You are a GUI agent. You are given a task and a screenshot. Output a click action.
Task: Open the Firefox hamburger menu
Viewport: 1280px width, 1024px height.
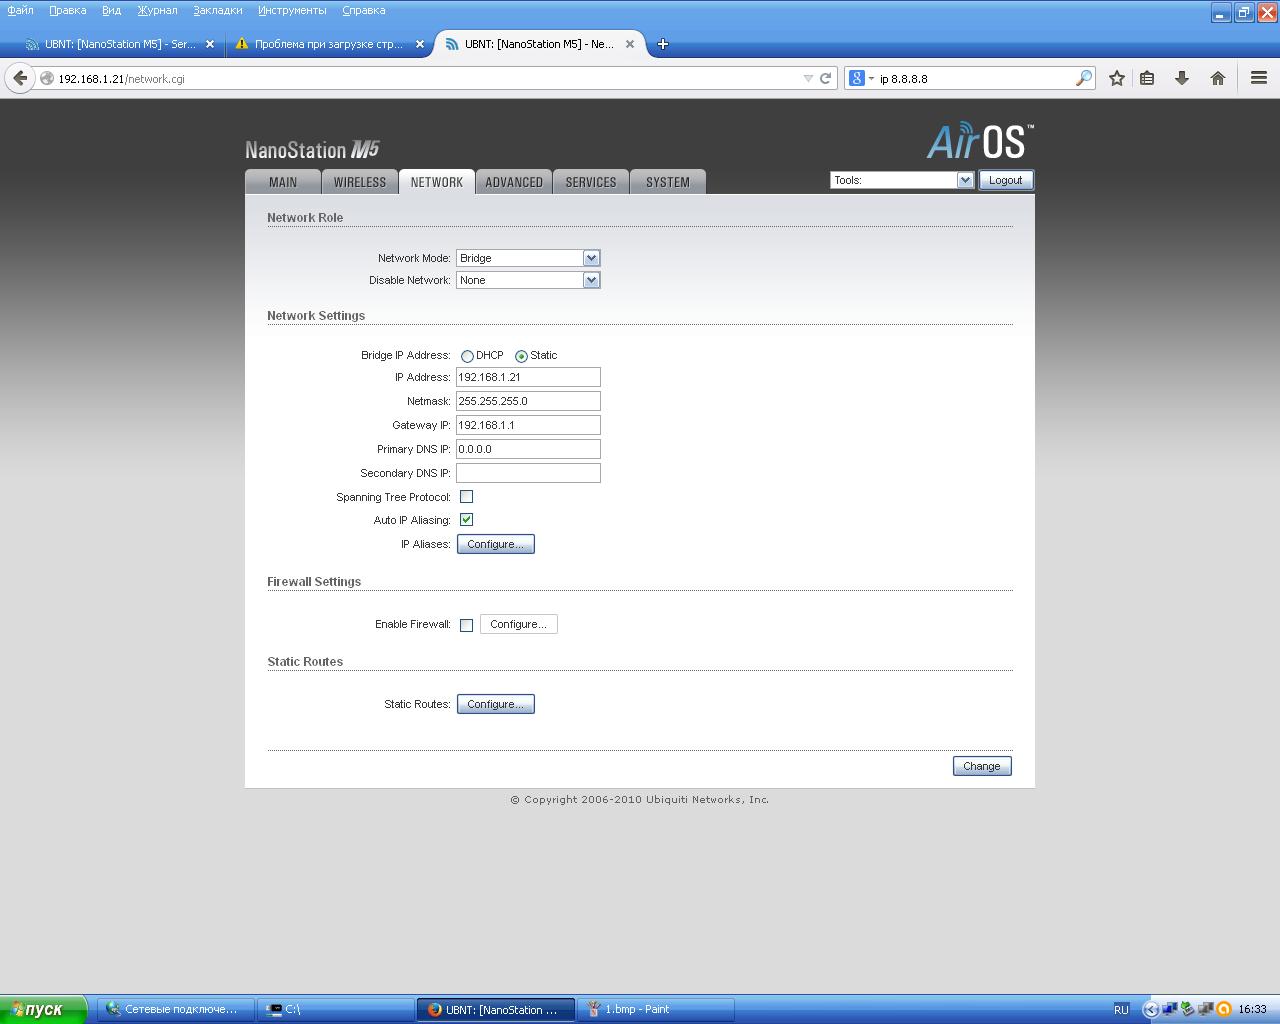click(x=1259, y=78)
